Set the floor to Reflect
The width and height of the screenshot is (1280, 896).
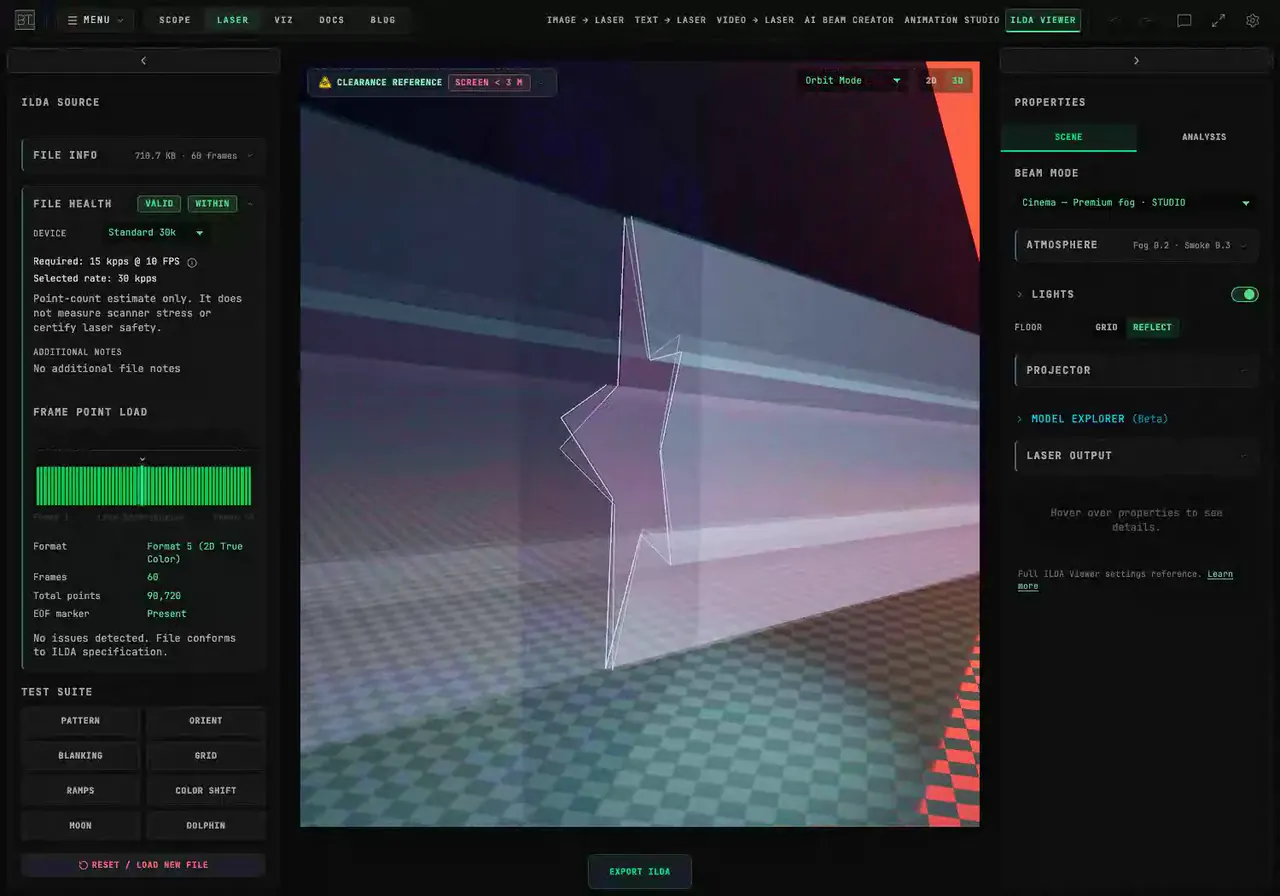[1152, 327]
